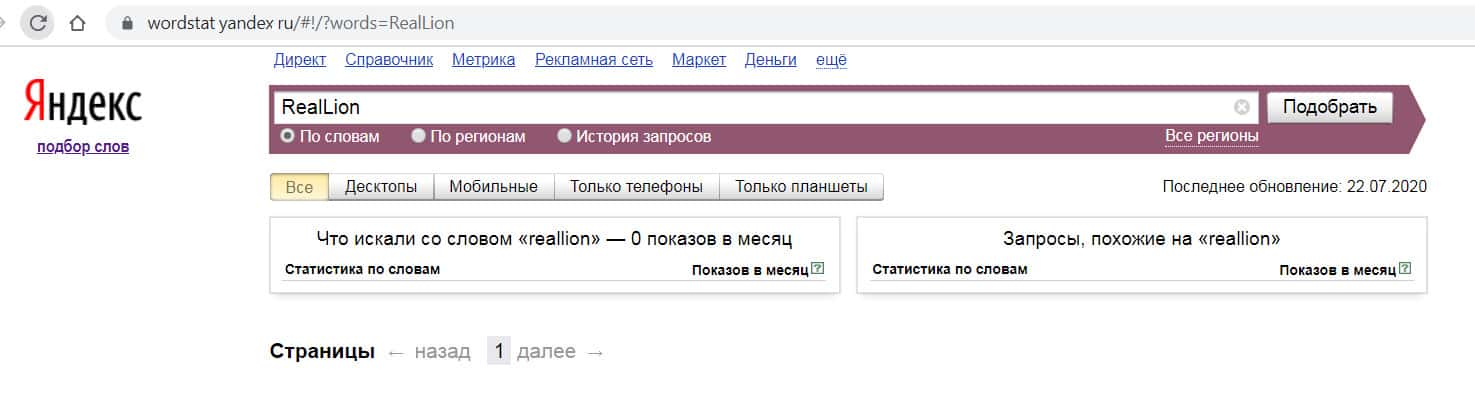Switch to the "Мобильные" tab
The height and width of the screenshot is (402, 1475).
click(x=493, y=187)
